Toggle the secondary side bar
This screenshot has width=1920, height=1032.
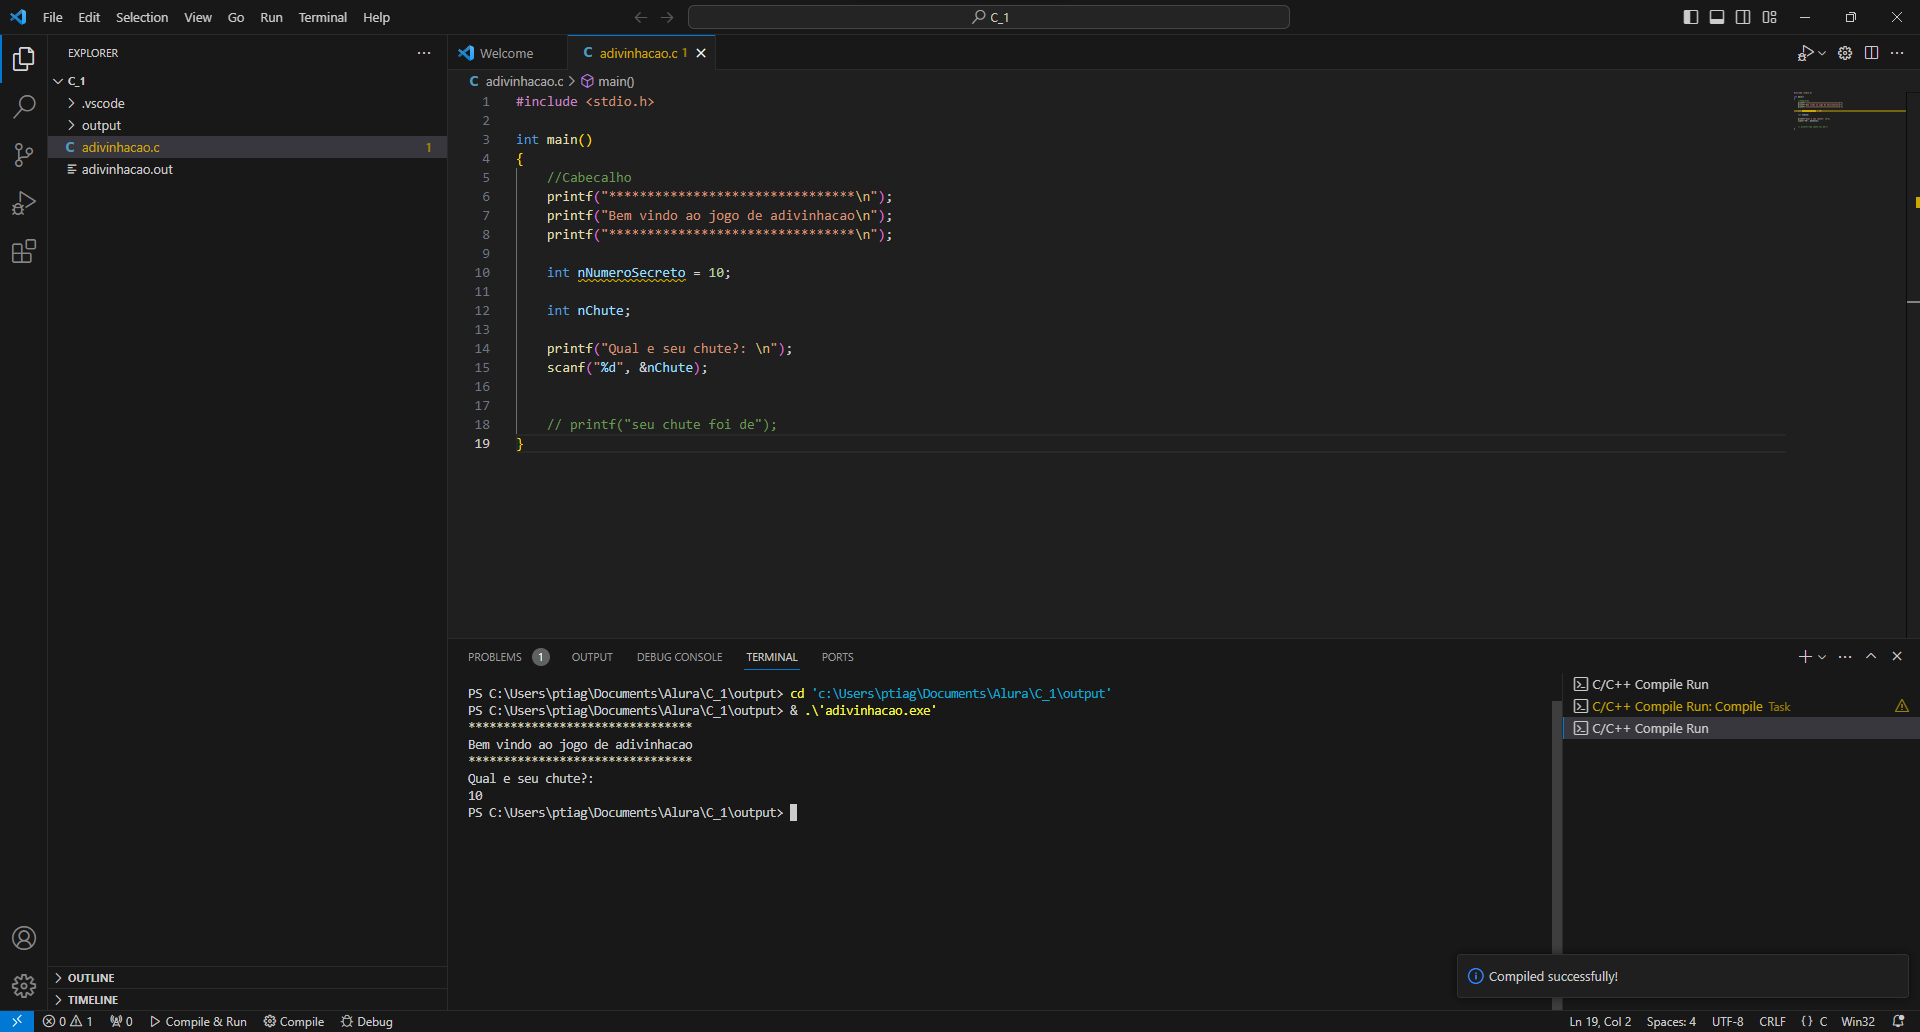click(1743, 17)
